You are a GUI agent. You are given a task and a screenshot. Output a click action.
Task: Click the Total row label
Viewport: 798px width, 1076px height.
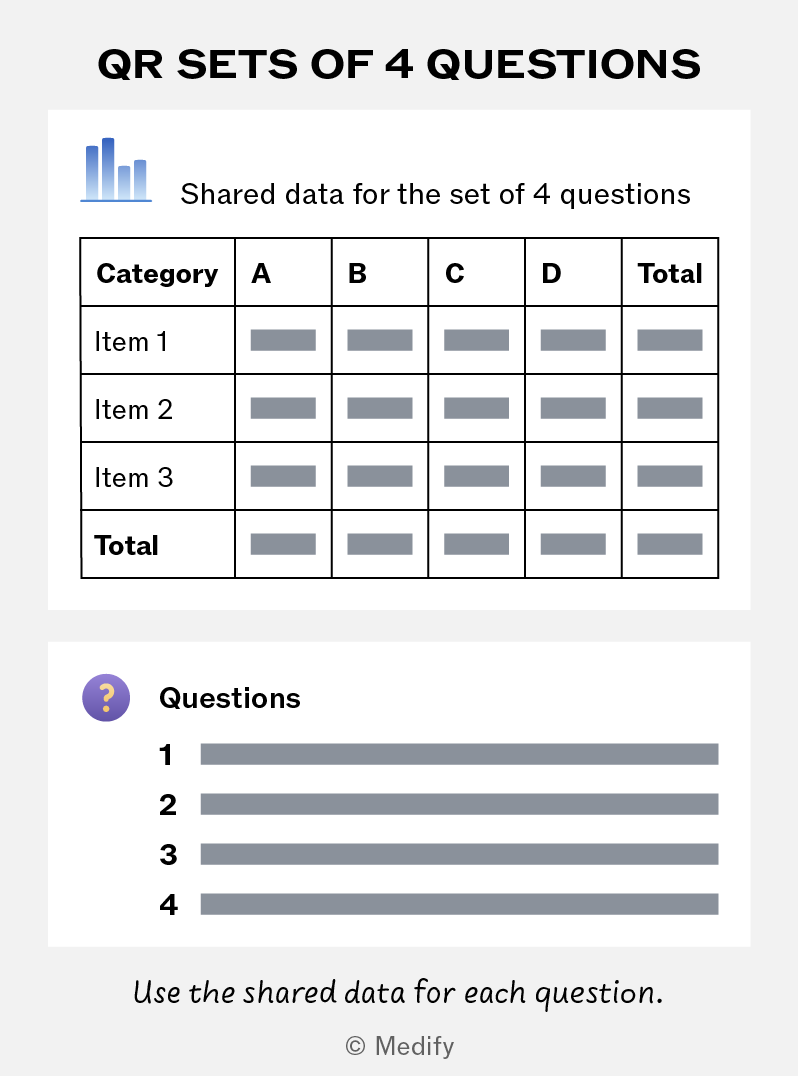coord(126,545)
